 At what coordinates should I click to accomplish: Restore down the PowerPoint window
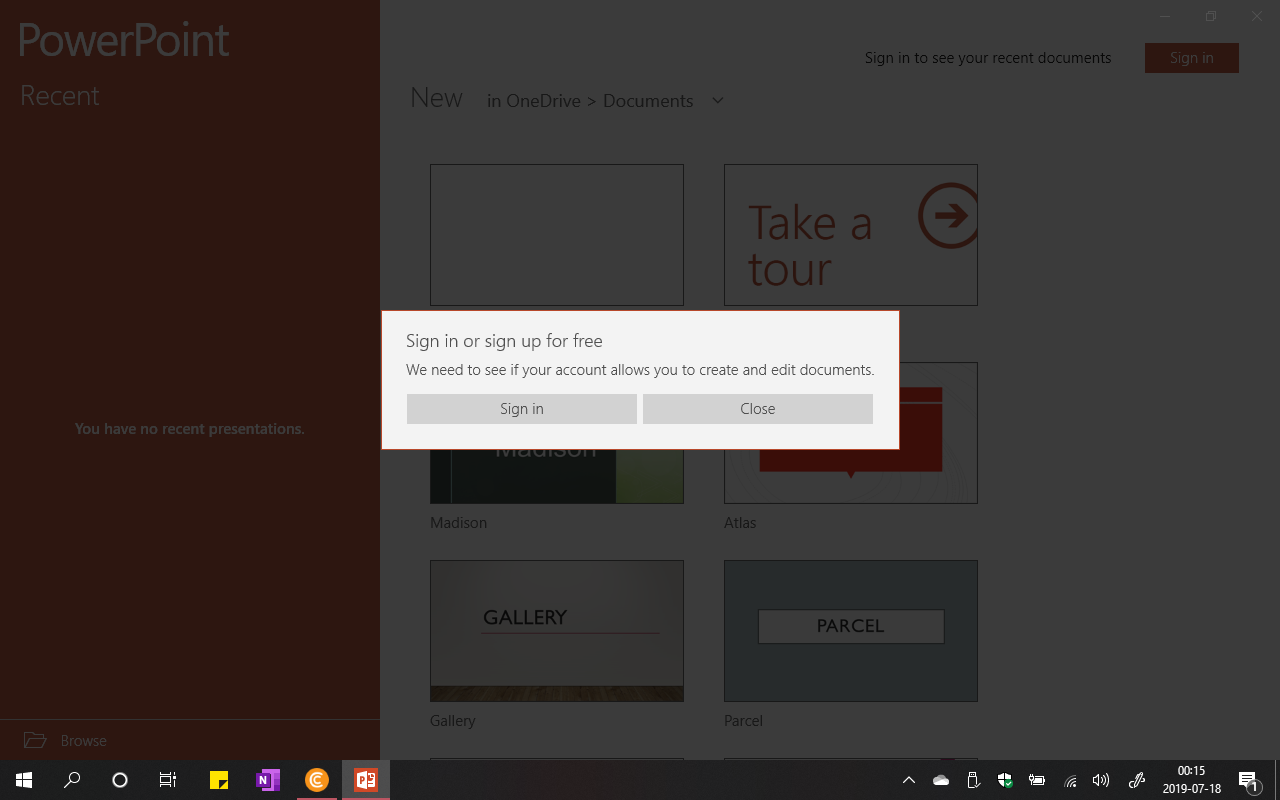[1211, 16]
